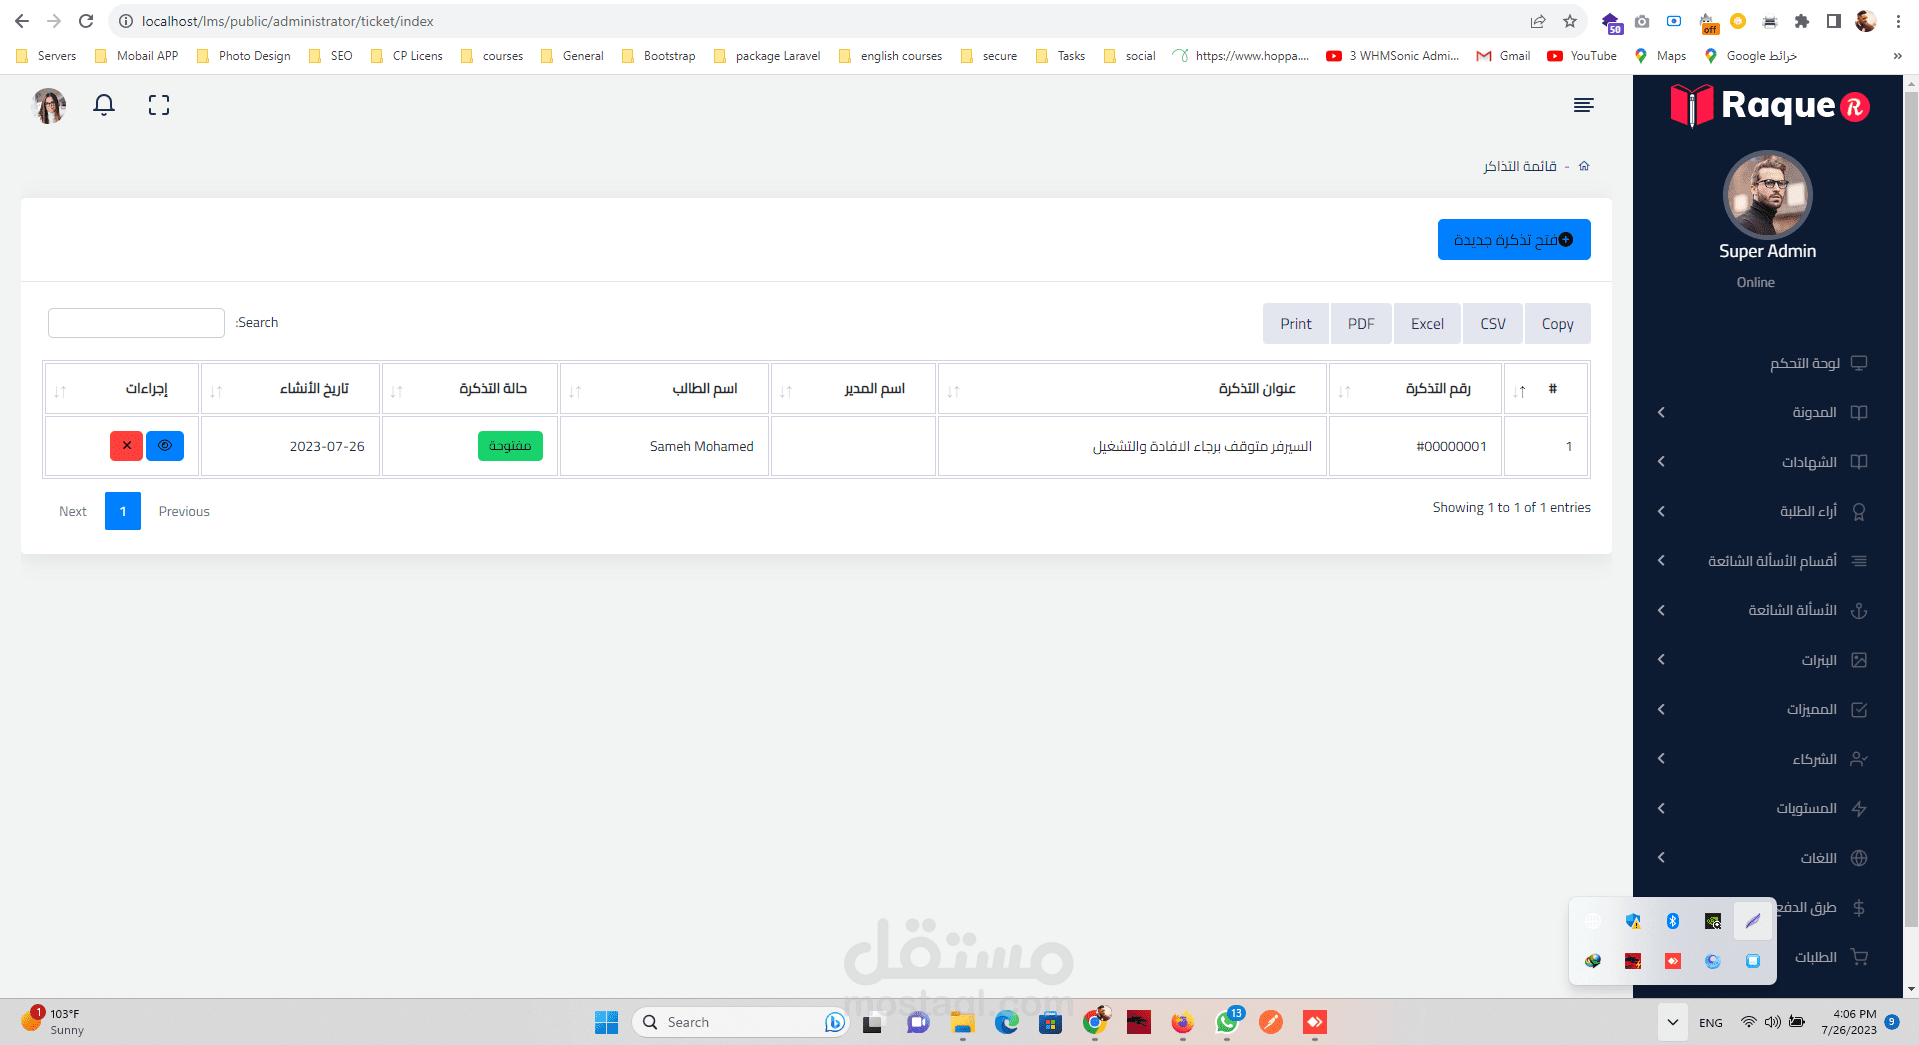Click the Super Admin profile picture
The image size is (1919, 1045).
pos(1767,195)
